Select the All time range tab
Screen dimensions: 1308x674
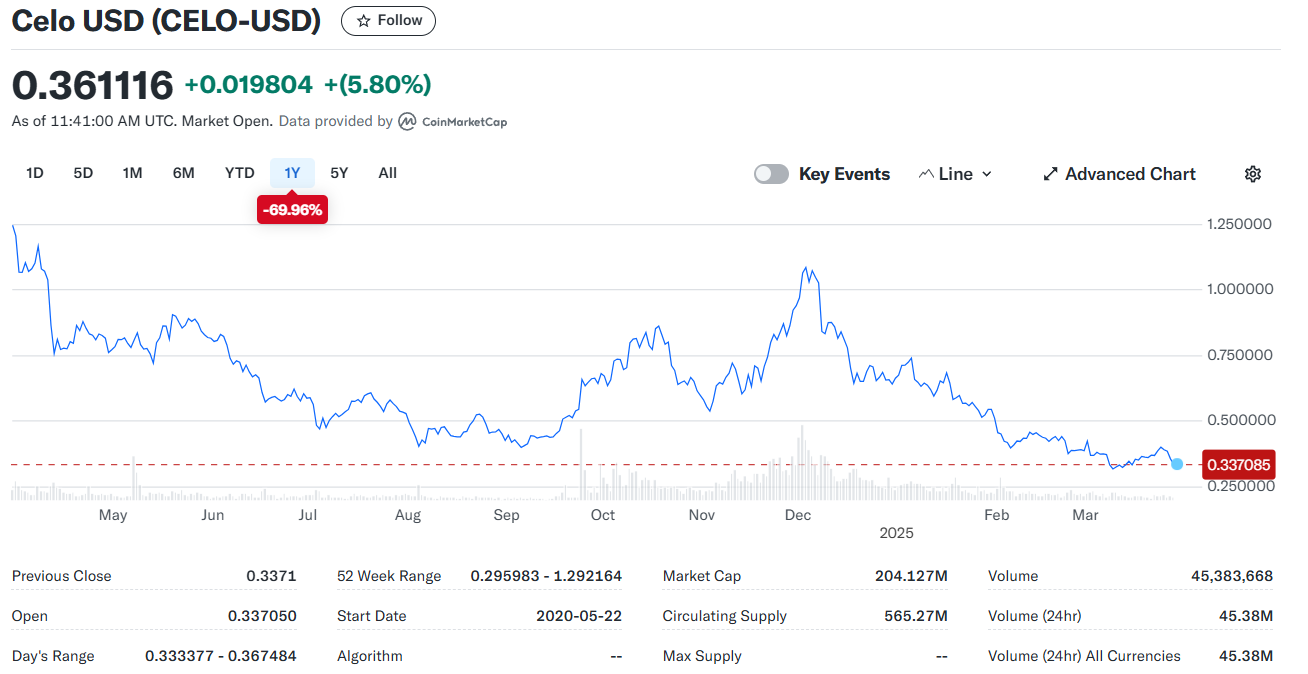coord(388,173)
